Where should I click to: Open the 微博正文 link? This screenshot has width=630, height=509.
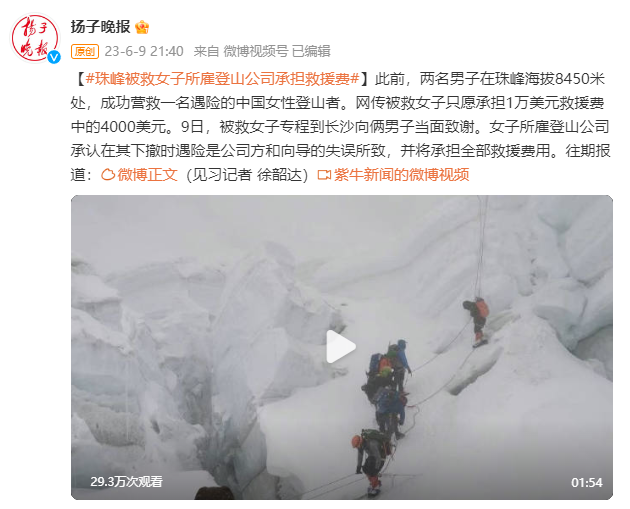coord(147,175)
